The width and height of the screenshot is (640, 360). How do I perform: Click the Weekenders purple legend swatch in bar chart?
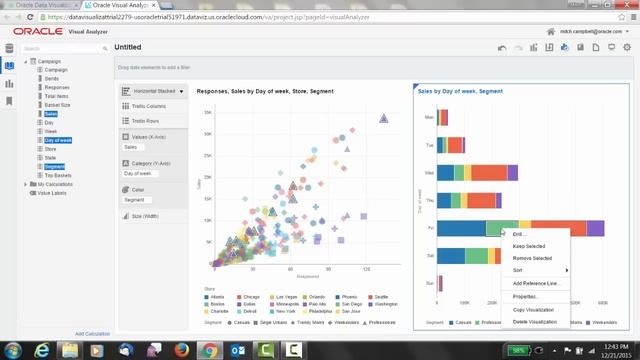pyautogui.click(x=588, y=322)
